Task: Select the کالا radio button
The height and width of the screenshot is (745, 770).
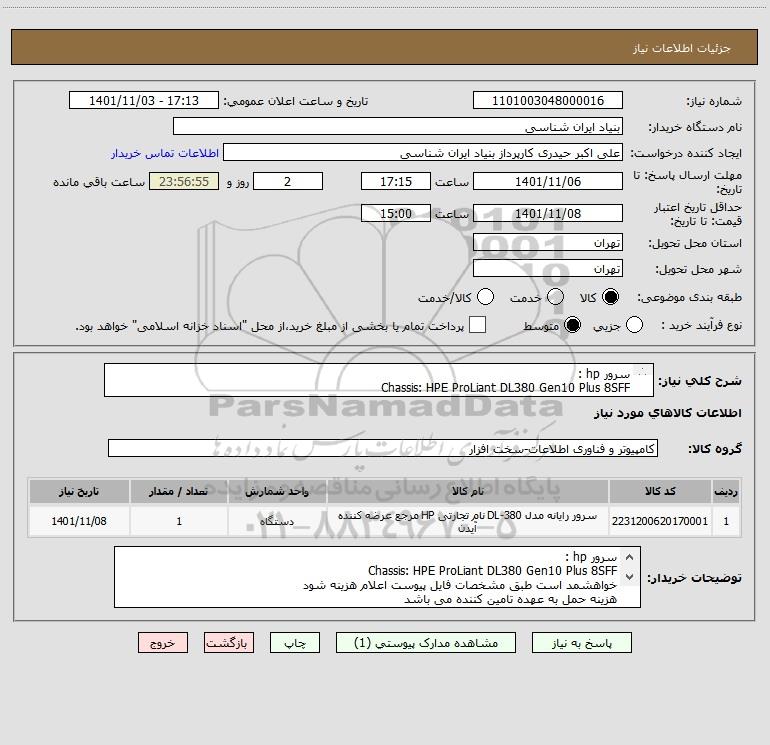Action: (610, 297)
